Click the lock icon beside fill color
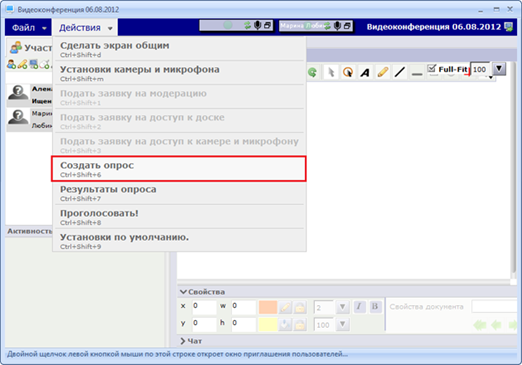The height and width of the screenshot is (365, 522). [x=300, y=324]
